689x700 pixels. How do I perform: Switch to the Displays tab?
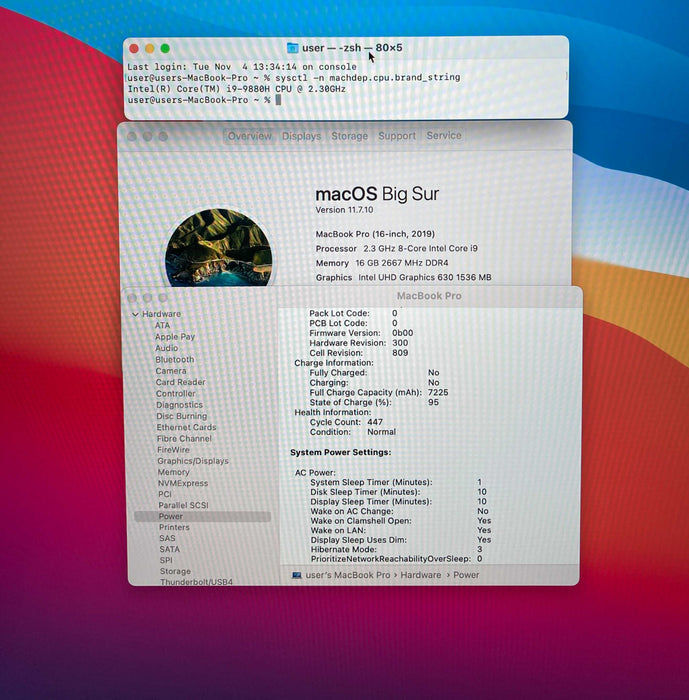pos(301,136)
